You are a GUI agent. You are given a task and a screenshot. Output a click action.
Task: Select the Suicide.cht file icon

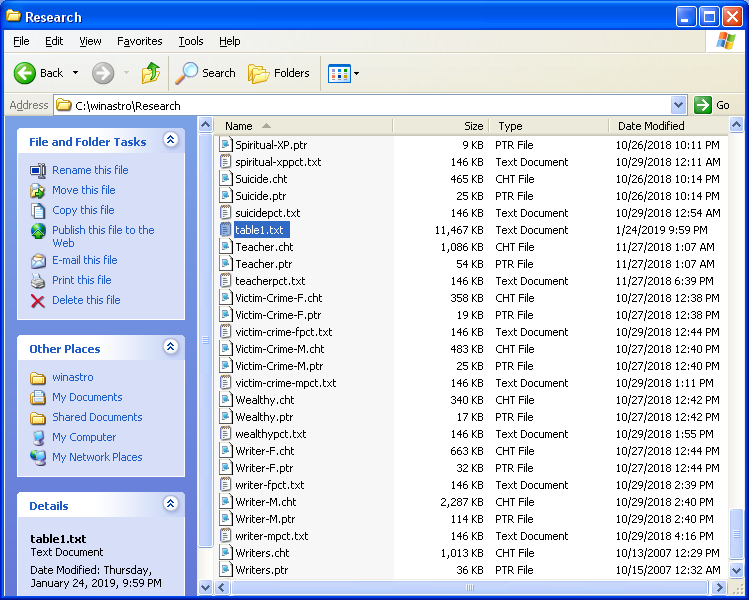(225, 179)
